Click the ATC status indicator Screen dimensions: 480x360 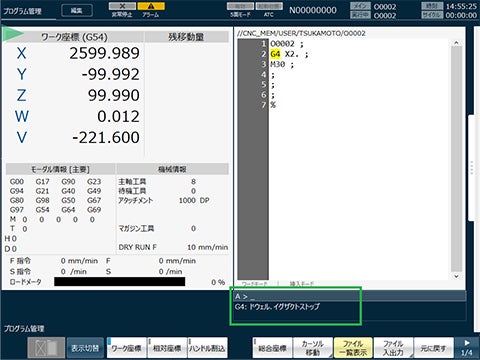pyautogui.click(x=269, y=10)
